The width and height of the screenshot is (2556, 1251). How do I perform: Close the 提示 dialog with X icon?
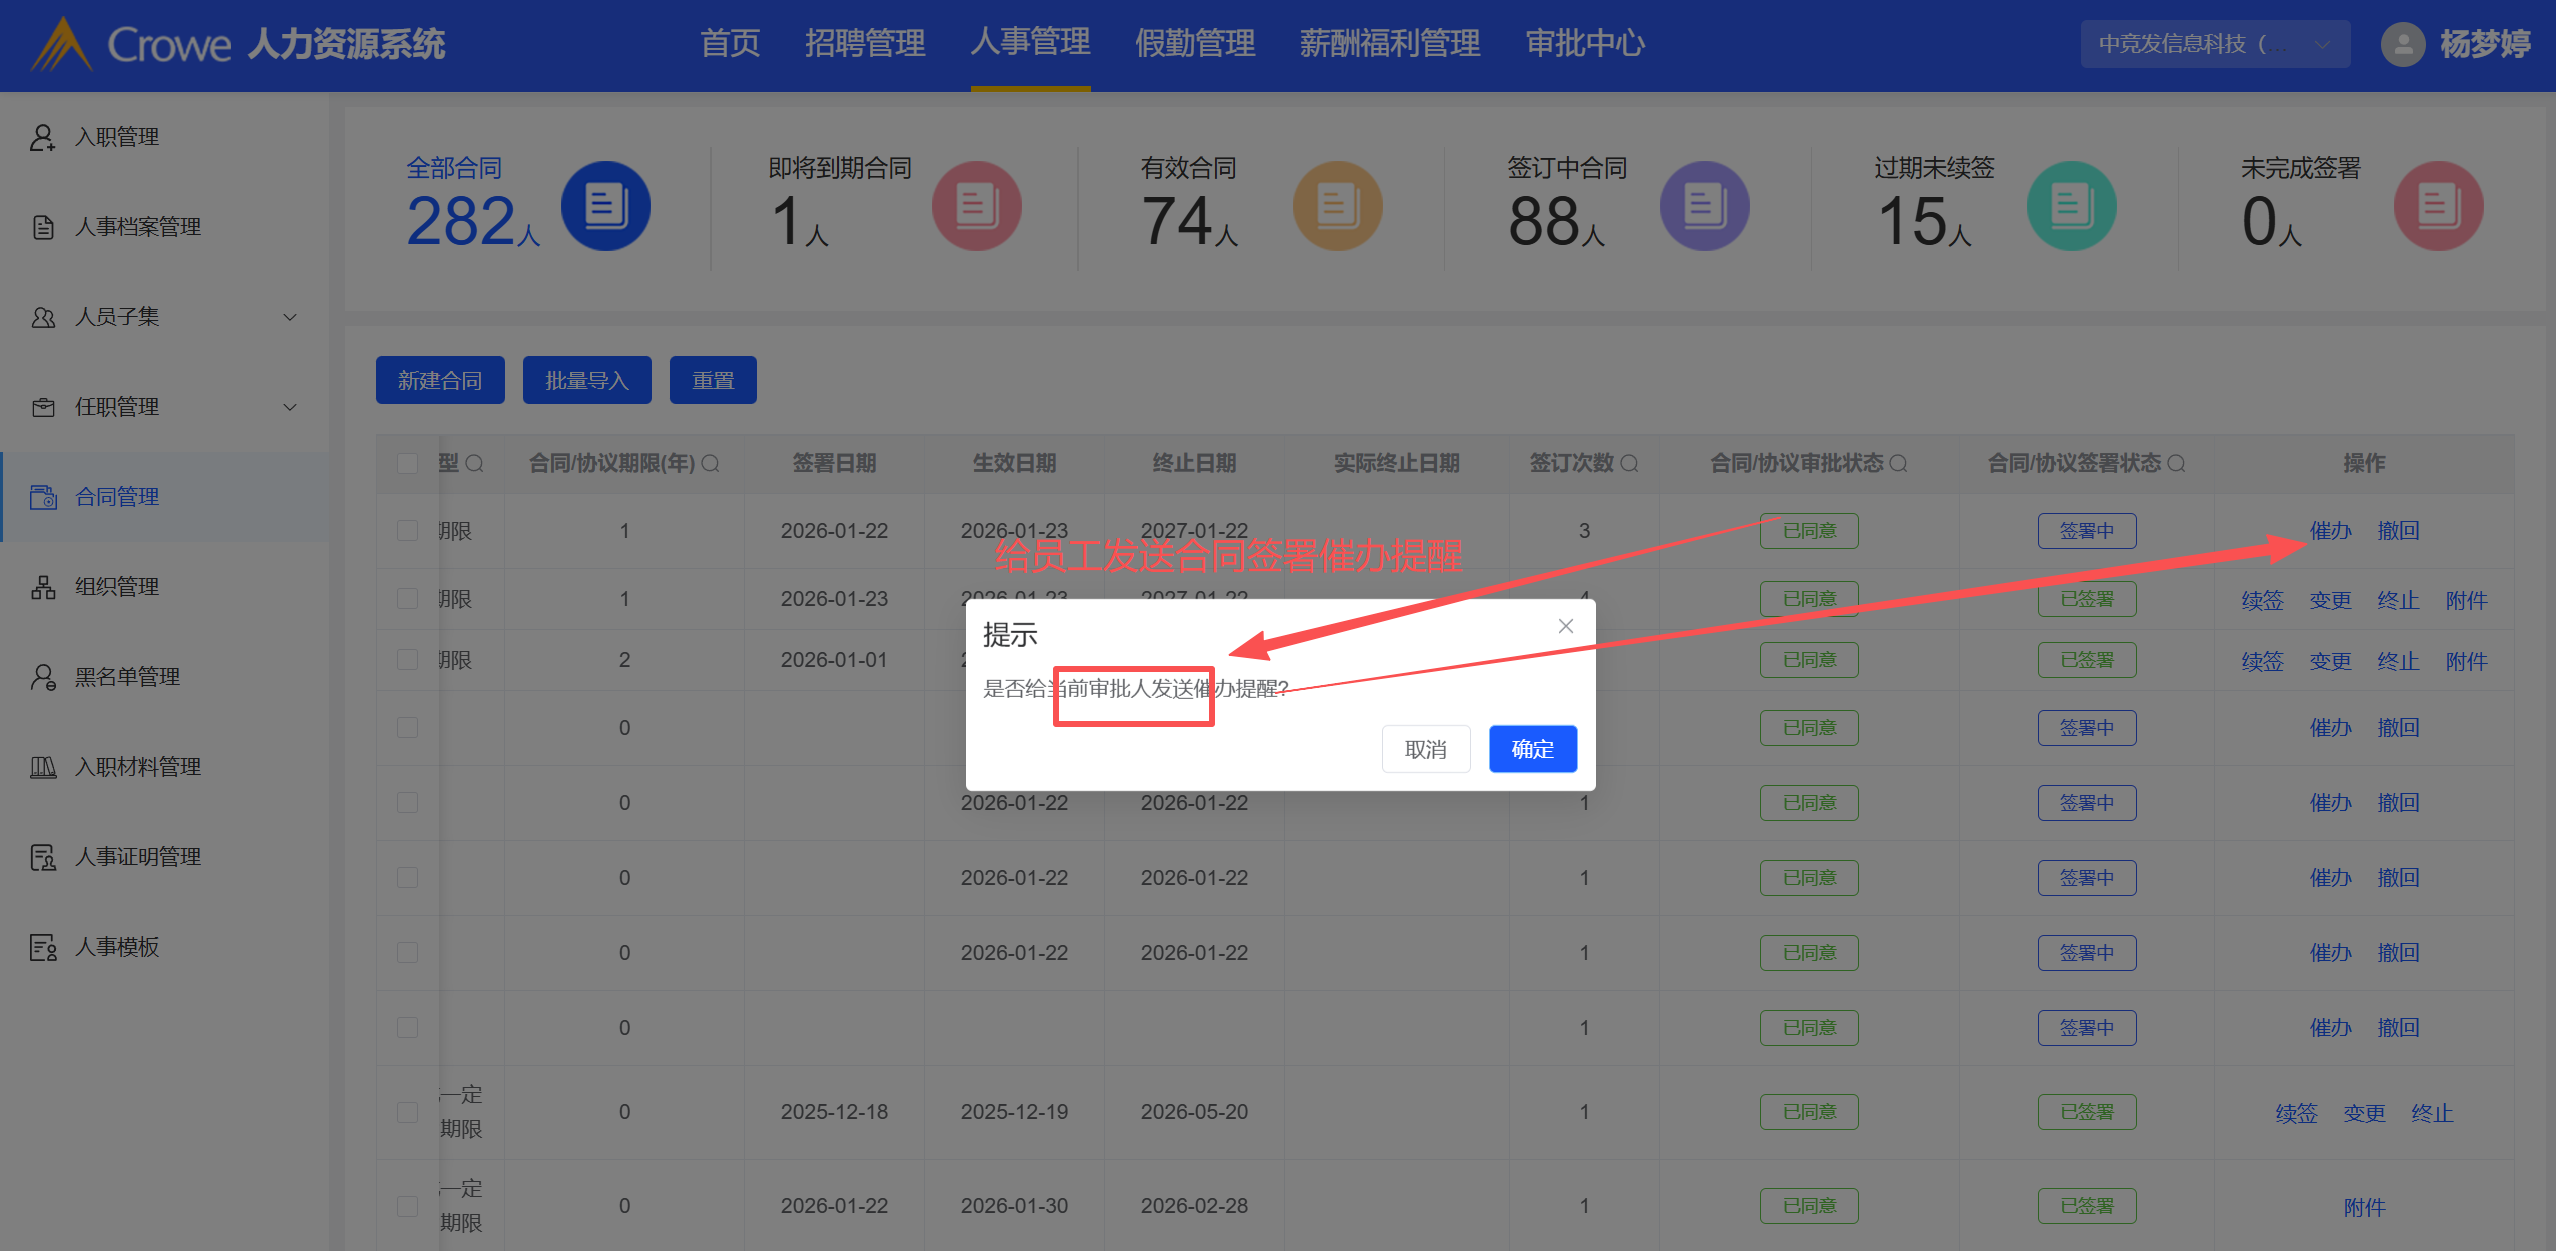pos(1566,626)
